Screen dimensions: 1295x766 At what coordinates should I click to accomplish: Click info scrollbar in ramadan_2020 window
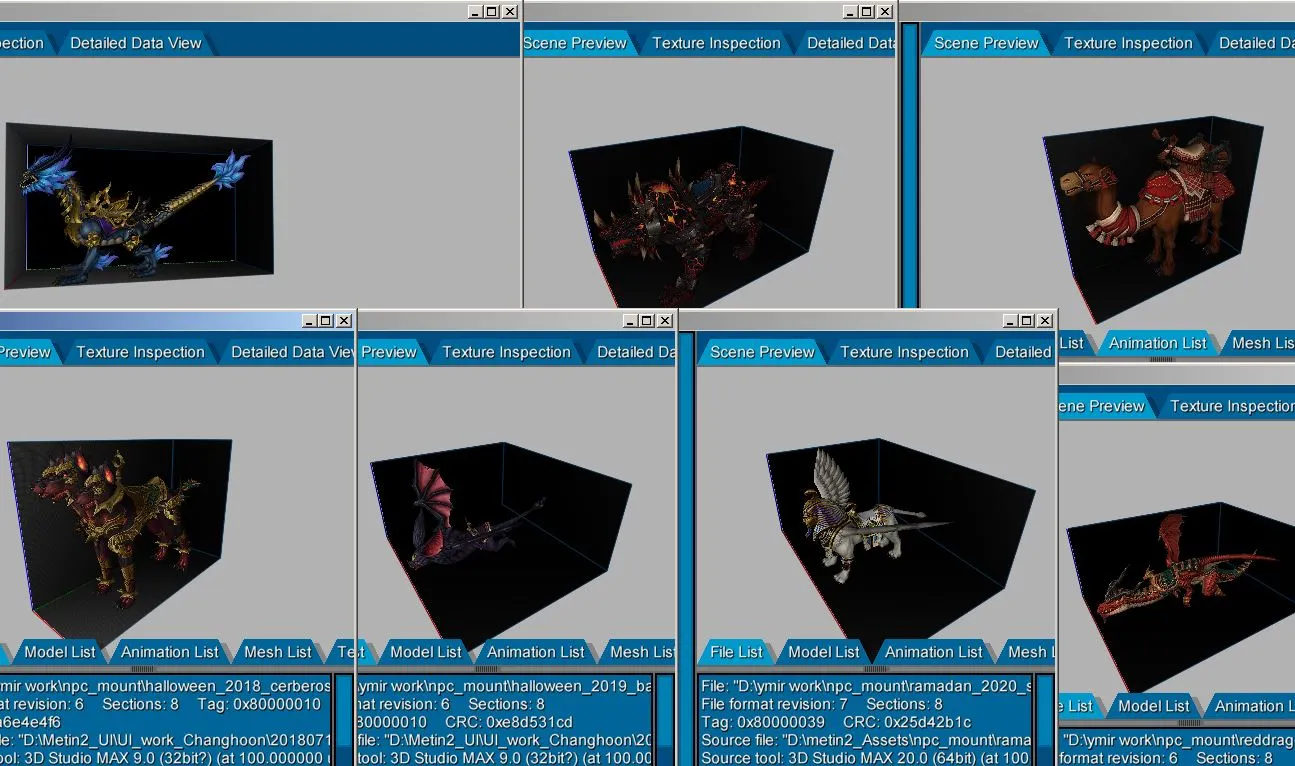1044,720
